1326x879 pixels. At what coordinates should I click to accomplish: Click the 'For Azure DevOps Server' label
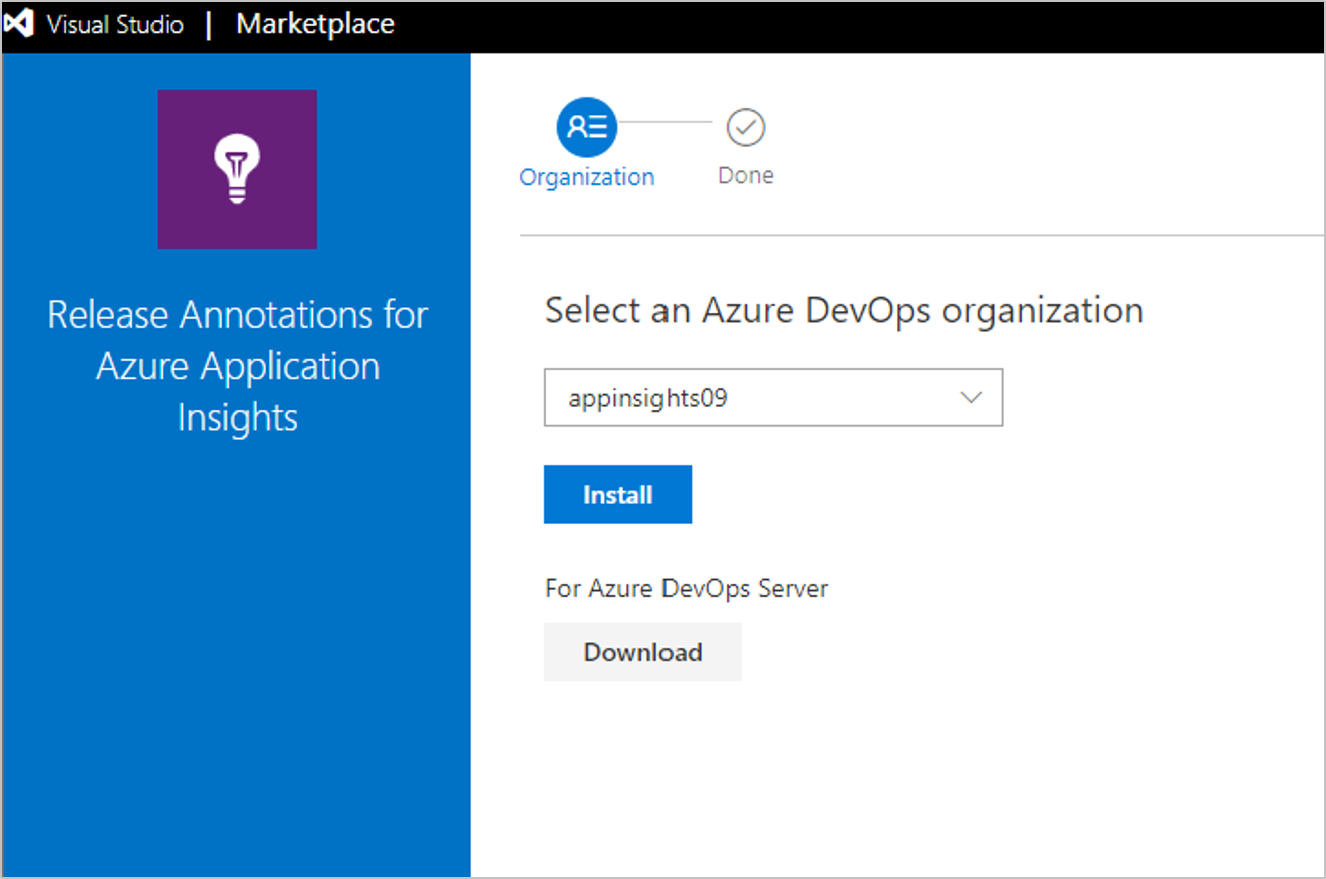(687, 588)
